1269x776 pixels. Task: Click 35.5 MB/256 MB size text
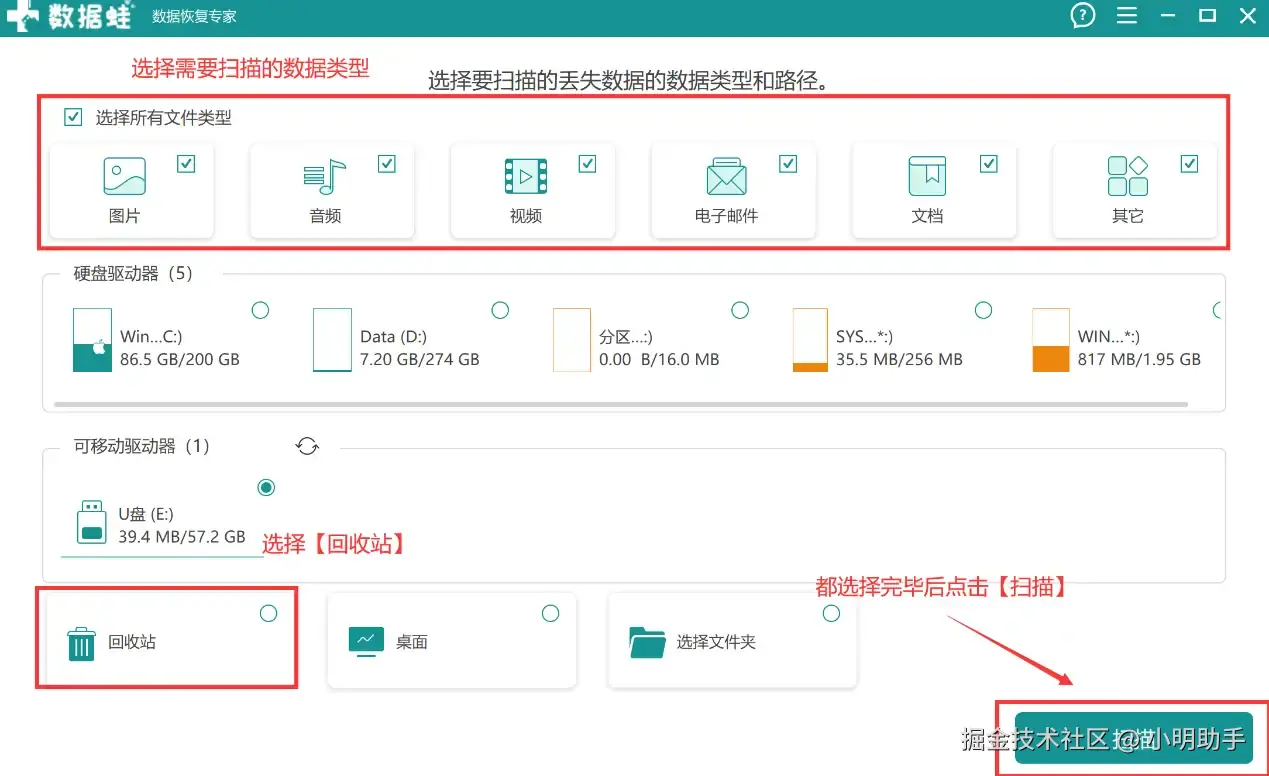[x=899, y=359]
